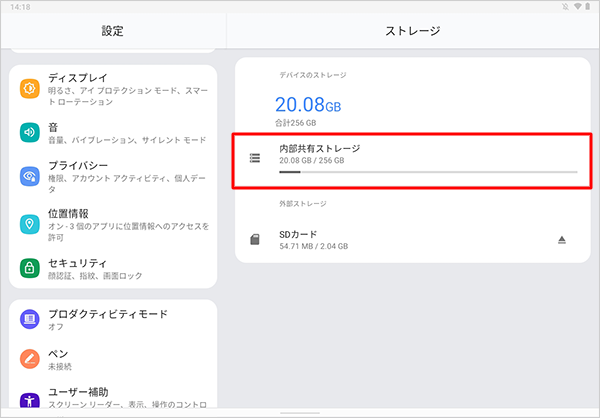Image resolution: width=600 pixels, height=418 pixels.
Task: Open 位置情報 settings
Action: (113, 225)
